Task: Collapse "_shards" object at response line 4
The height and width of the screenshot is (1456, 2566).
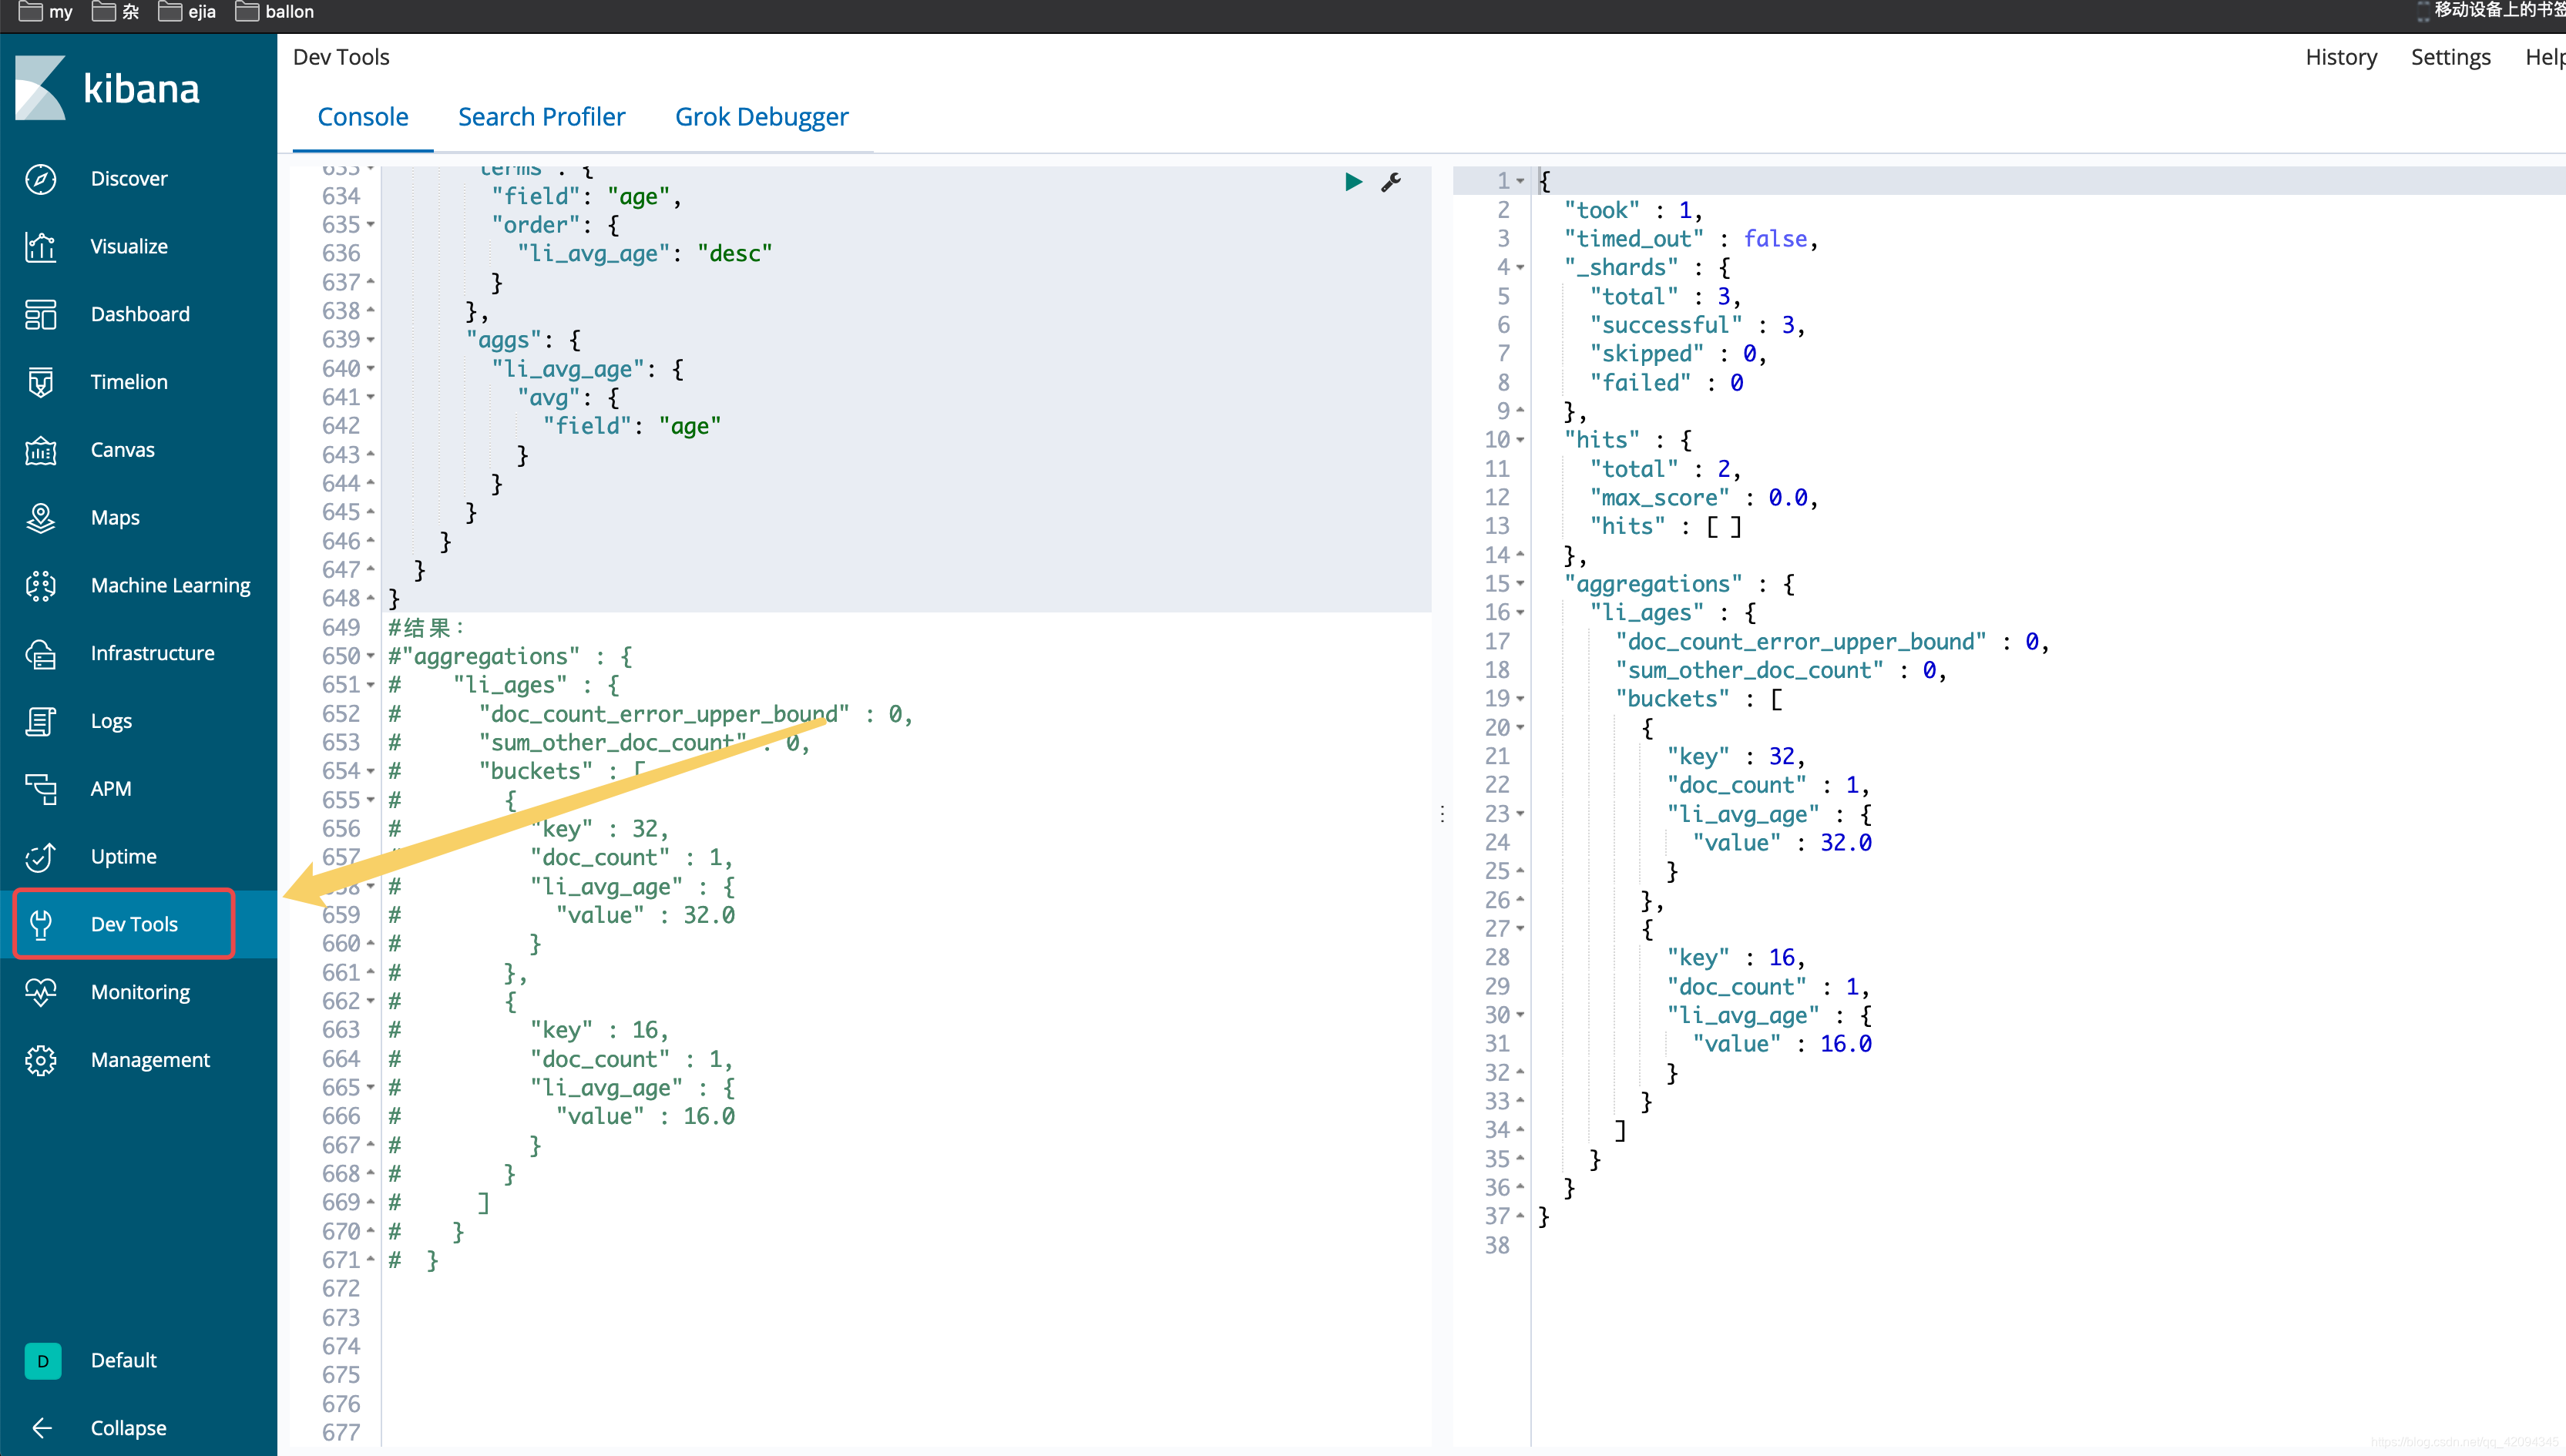Action: click(1520, 267)
